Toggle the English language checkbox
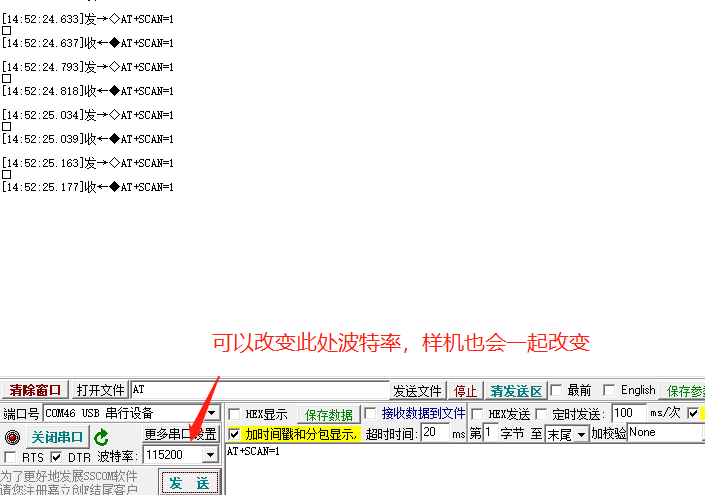The width and height of the screenshot is (705, 495). click(x=609, y=390)
